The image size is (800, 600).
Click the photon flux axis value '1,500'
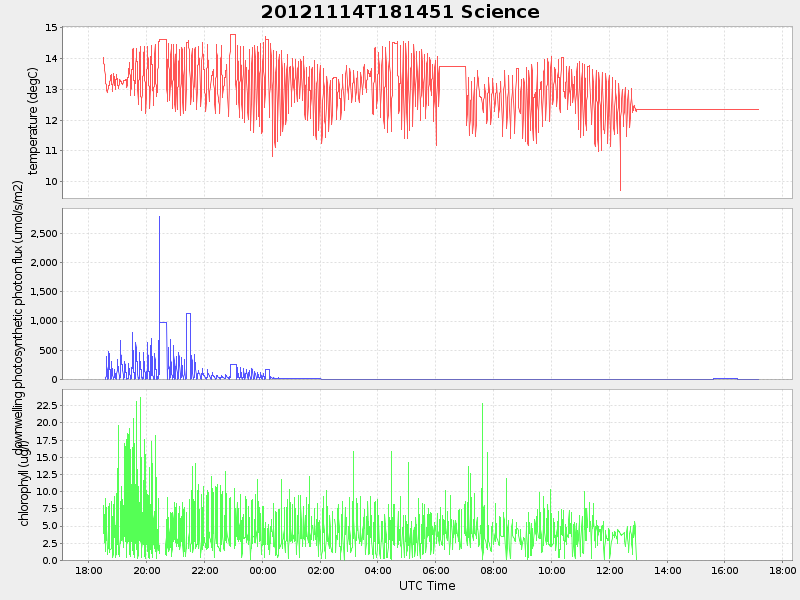[x=44, y=292]
